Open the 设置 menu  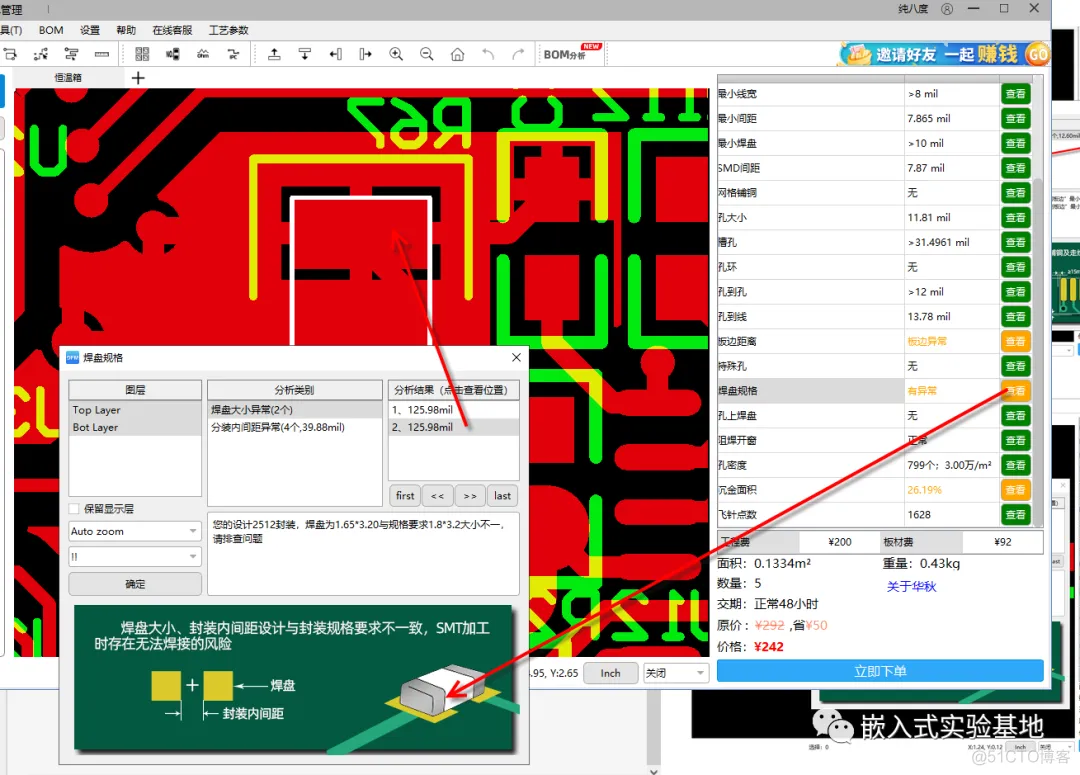point(90,30)
